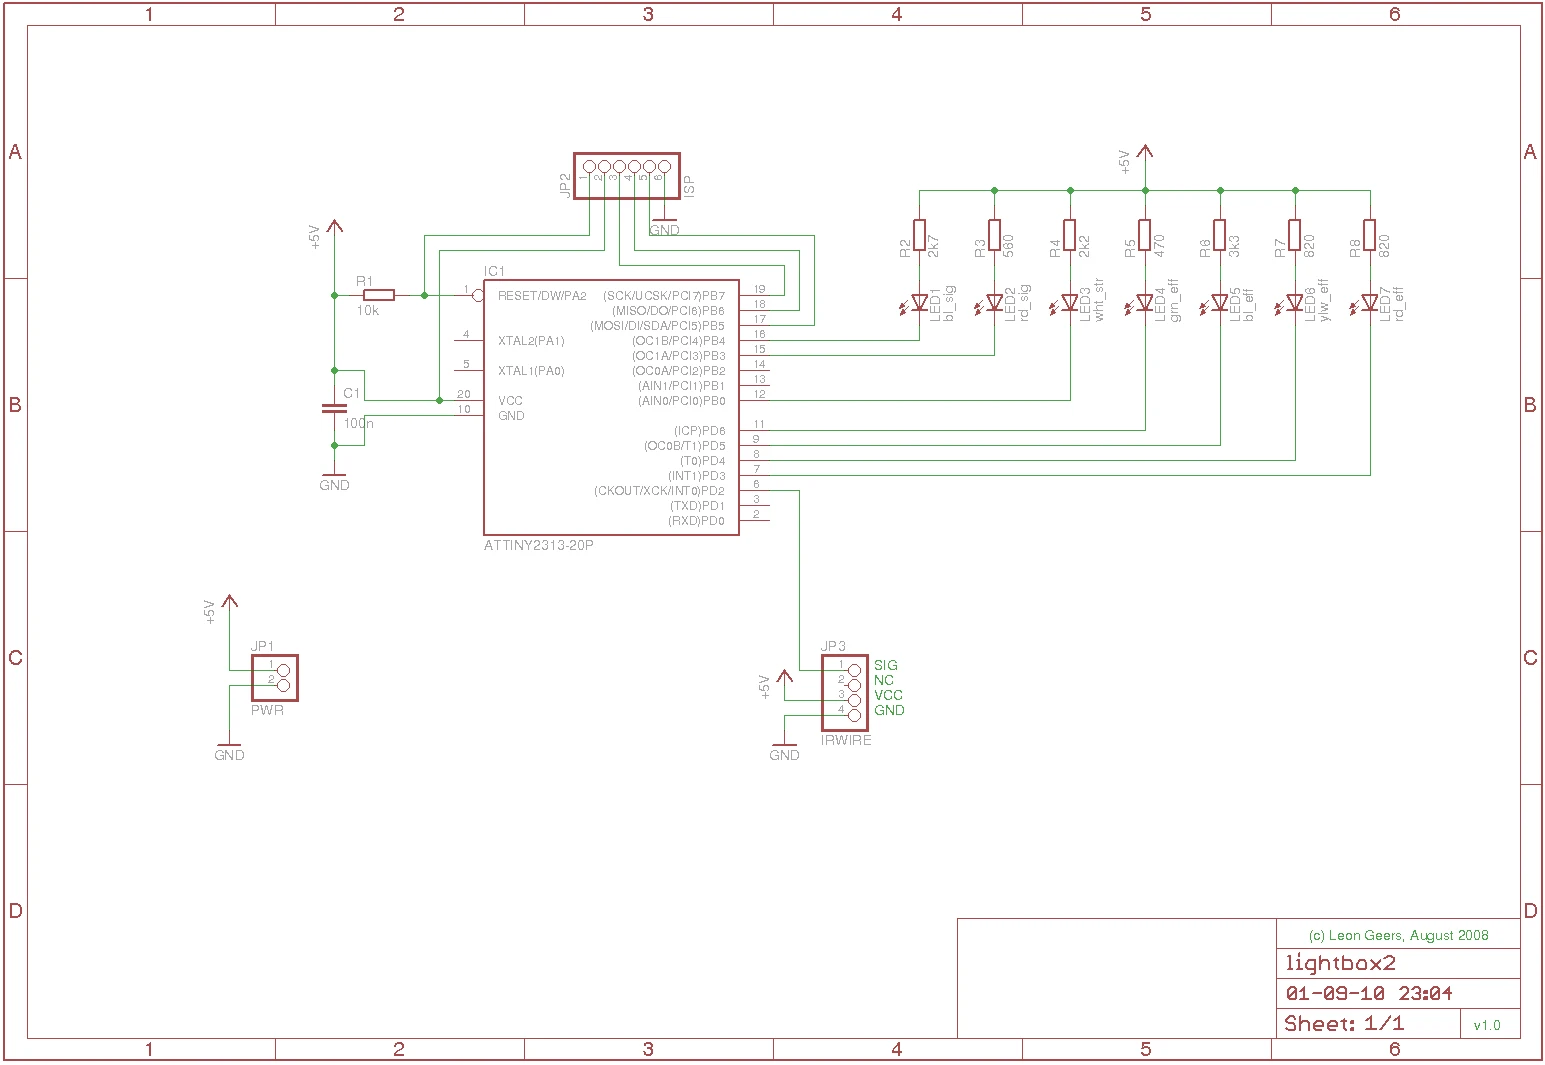Click the +5V supply arrow above LED resistors
1545x1065 pixels.
point(1145,154)
